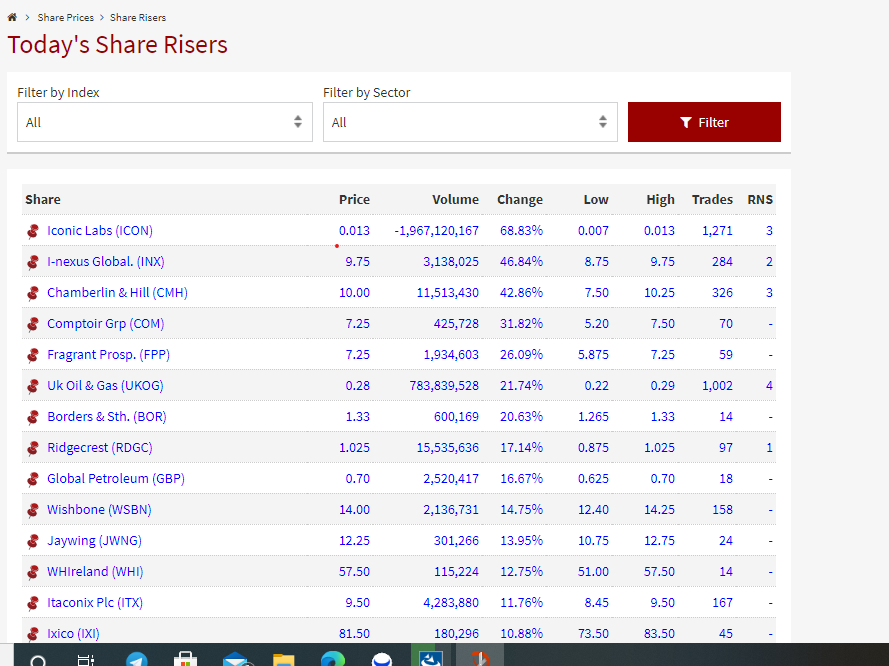The width and height of the screenshot is (889, 666).
Task: Click RNS count 4 for UKOG
Action: (x=769, y=386)
